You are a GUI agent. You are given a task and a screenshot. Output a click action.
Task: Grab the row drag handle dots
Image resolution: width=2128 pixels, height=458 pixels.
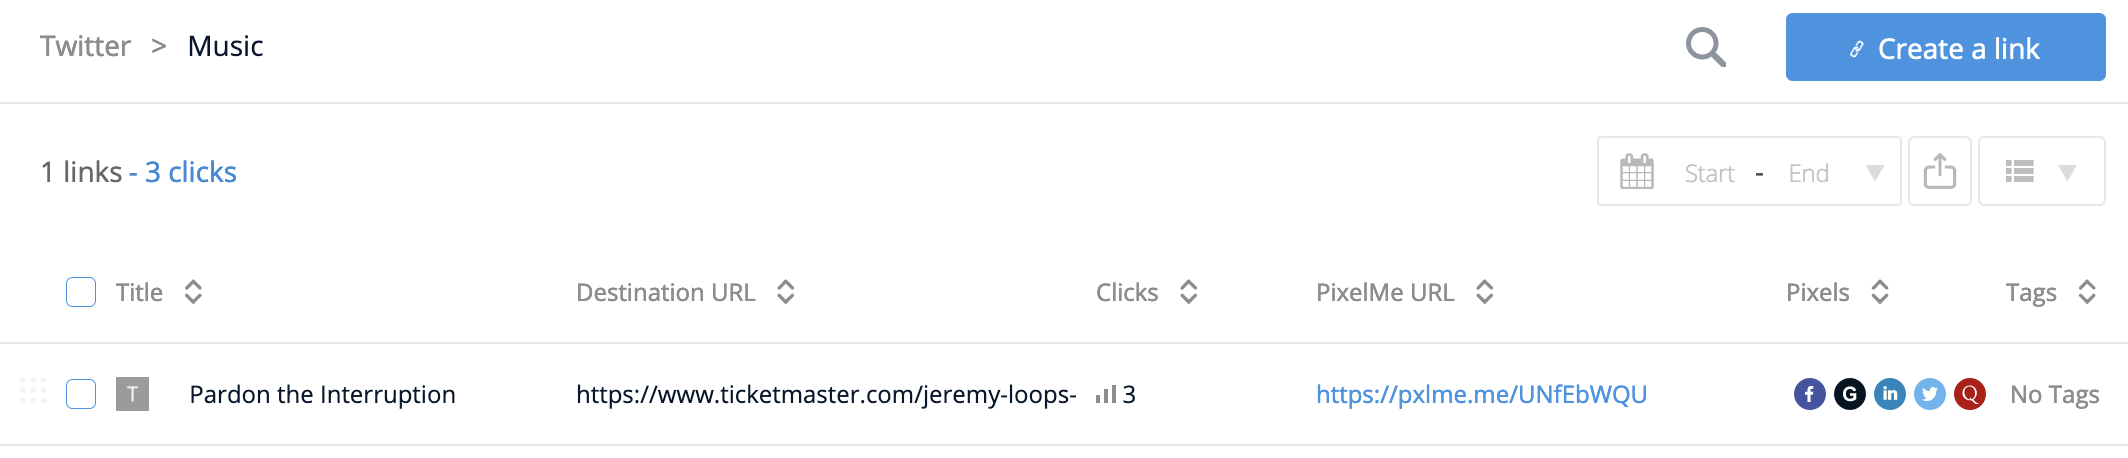(x=33, y=391)
